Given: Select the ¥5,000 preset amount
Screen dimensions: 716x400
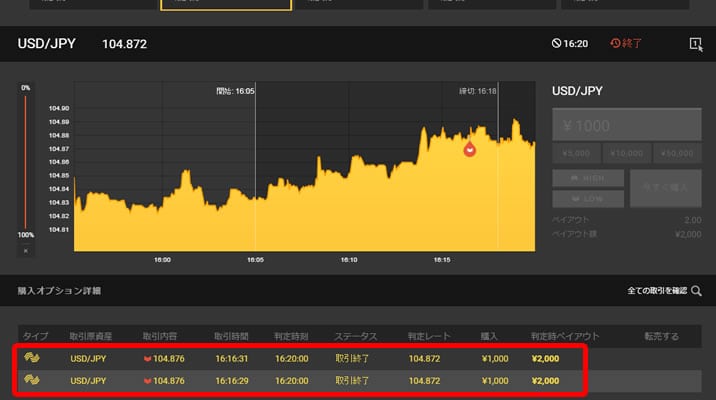Looking at the screenshot, I should (x=576, y=153).
